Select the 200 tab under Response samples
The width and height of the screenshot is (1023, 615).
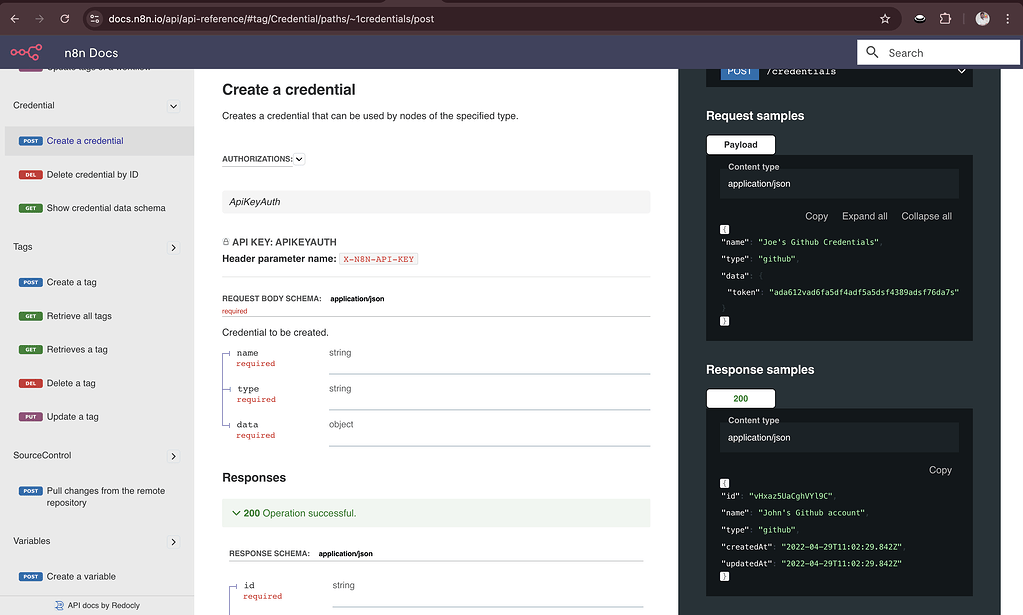(x=740, y=398)
